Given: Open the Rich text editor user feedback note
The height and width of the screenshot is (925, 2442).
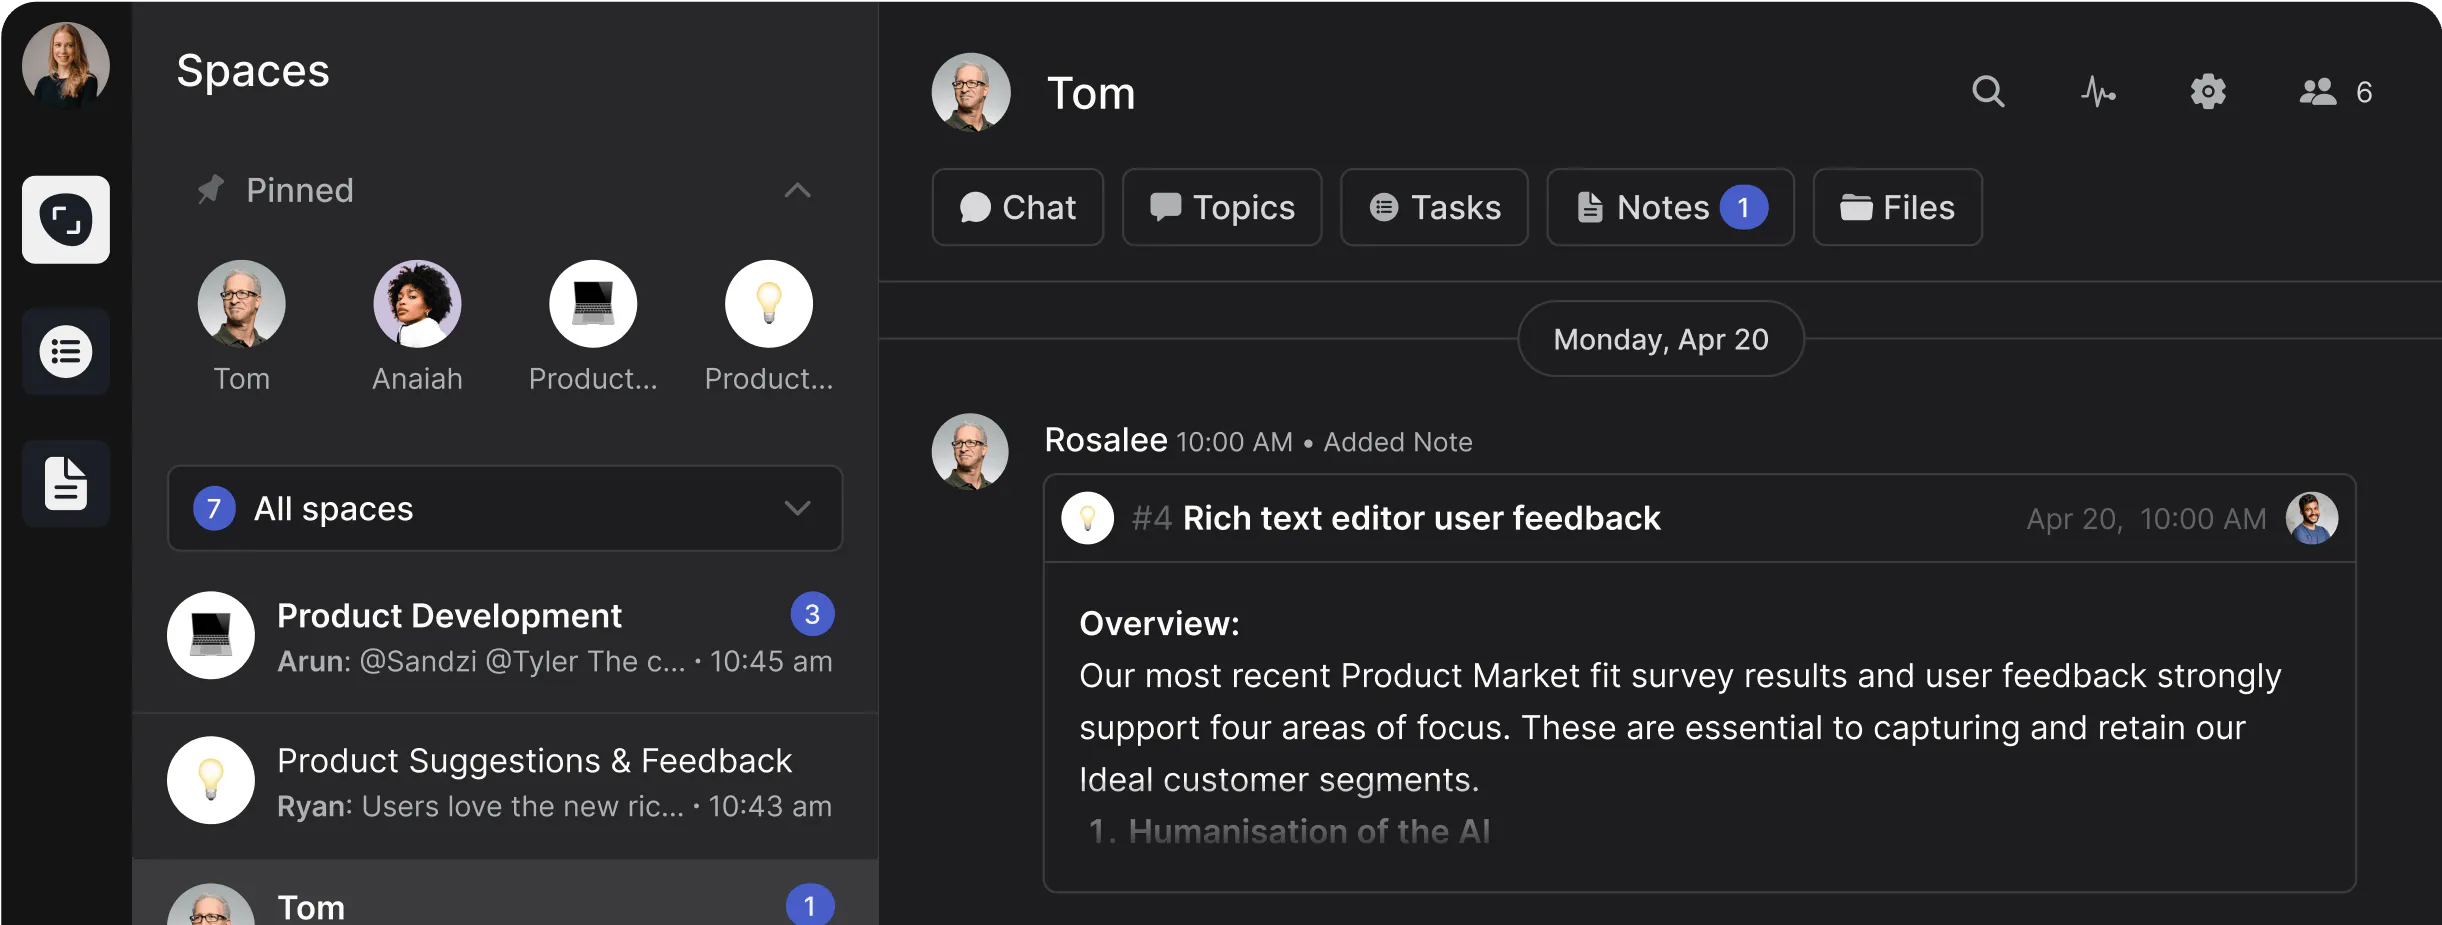Looking at the screenshot, I should (x=1421, y=518).
